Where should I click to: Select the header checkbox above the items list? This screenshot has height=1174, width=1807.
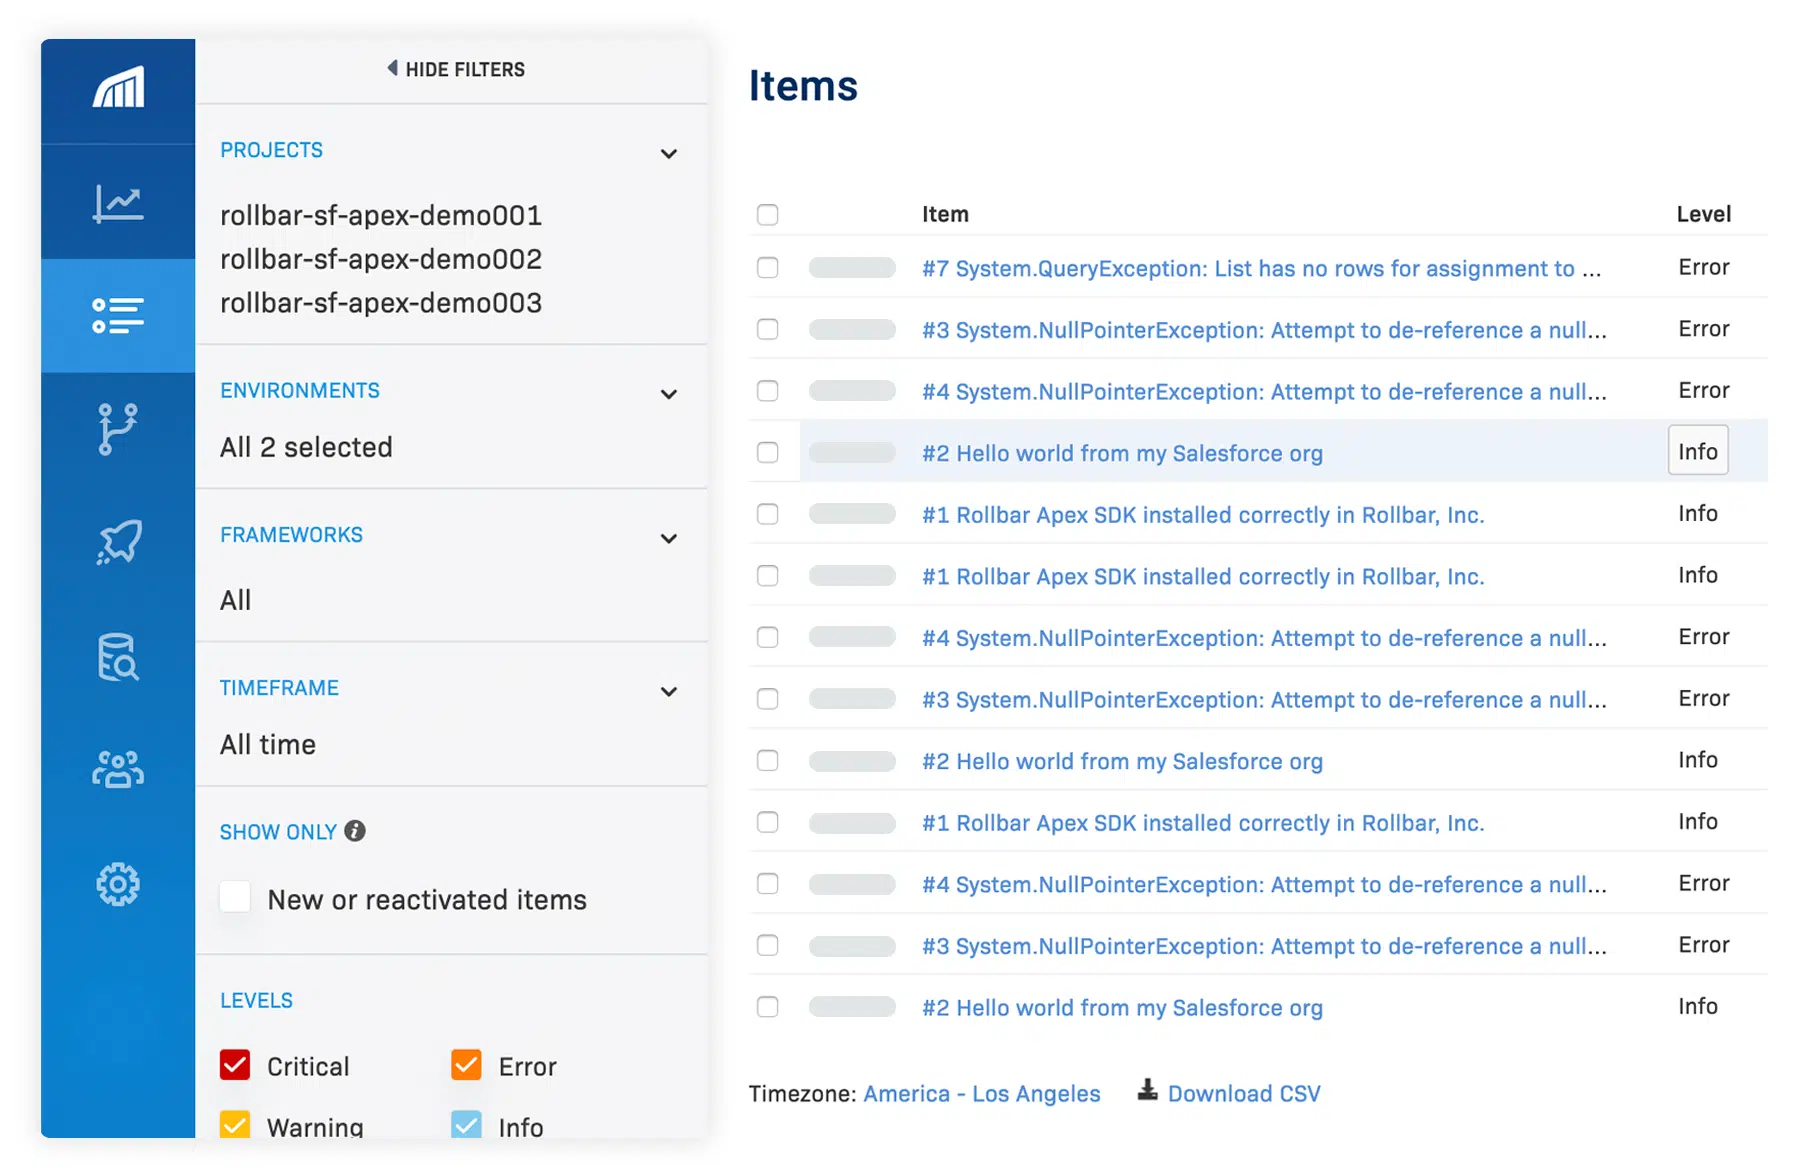click(x=768, y=214)
